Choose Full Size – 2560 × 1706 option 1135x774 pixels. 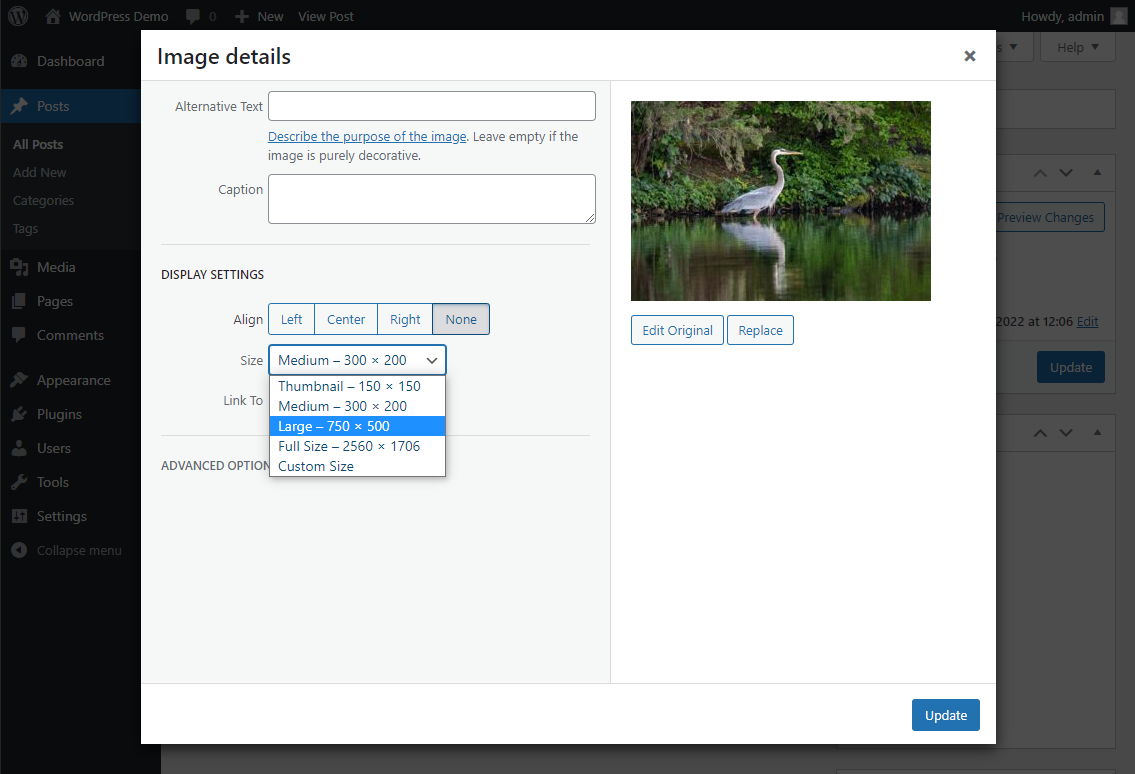coord(357,446)
